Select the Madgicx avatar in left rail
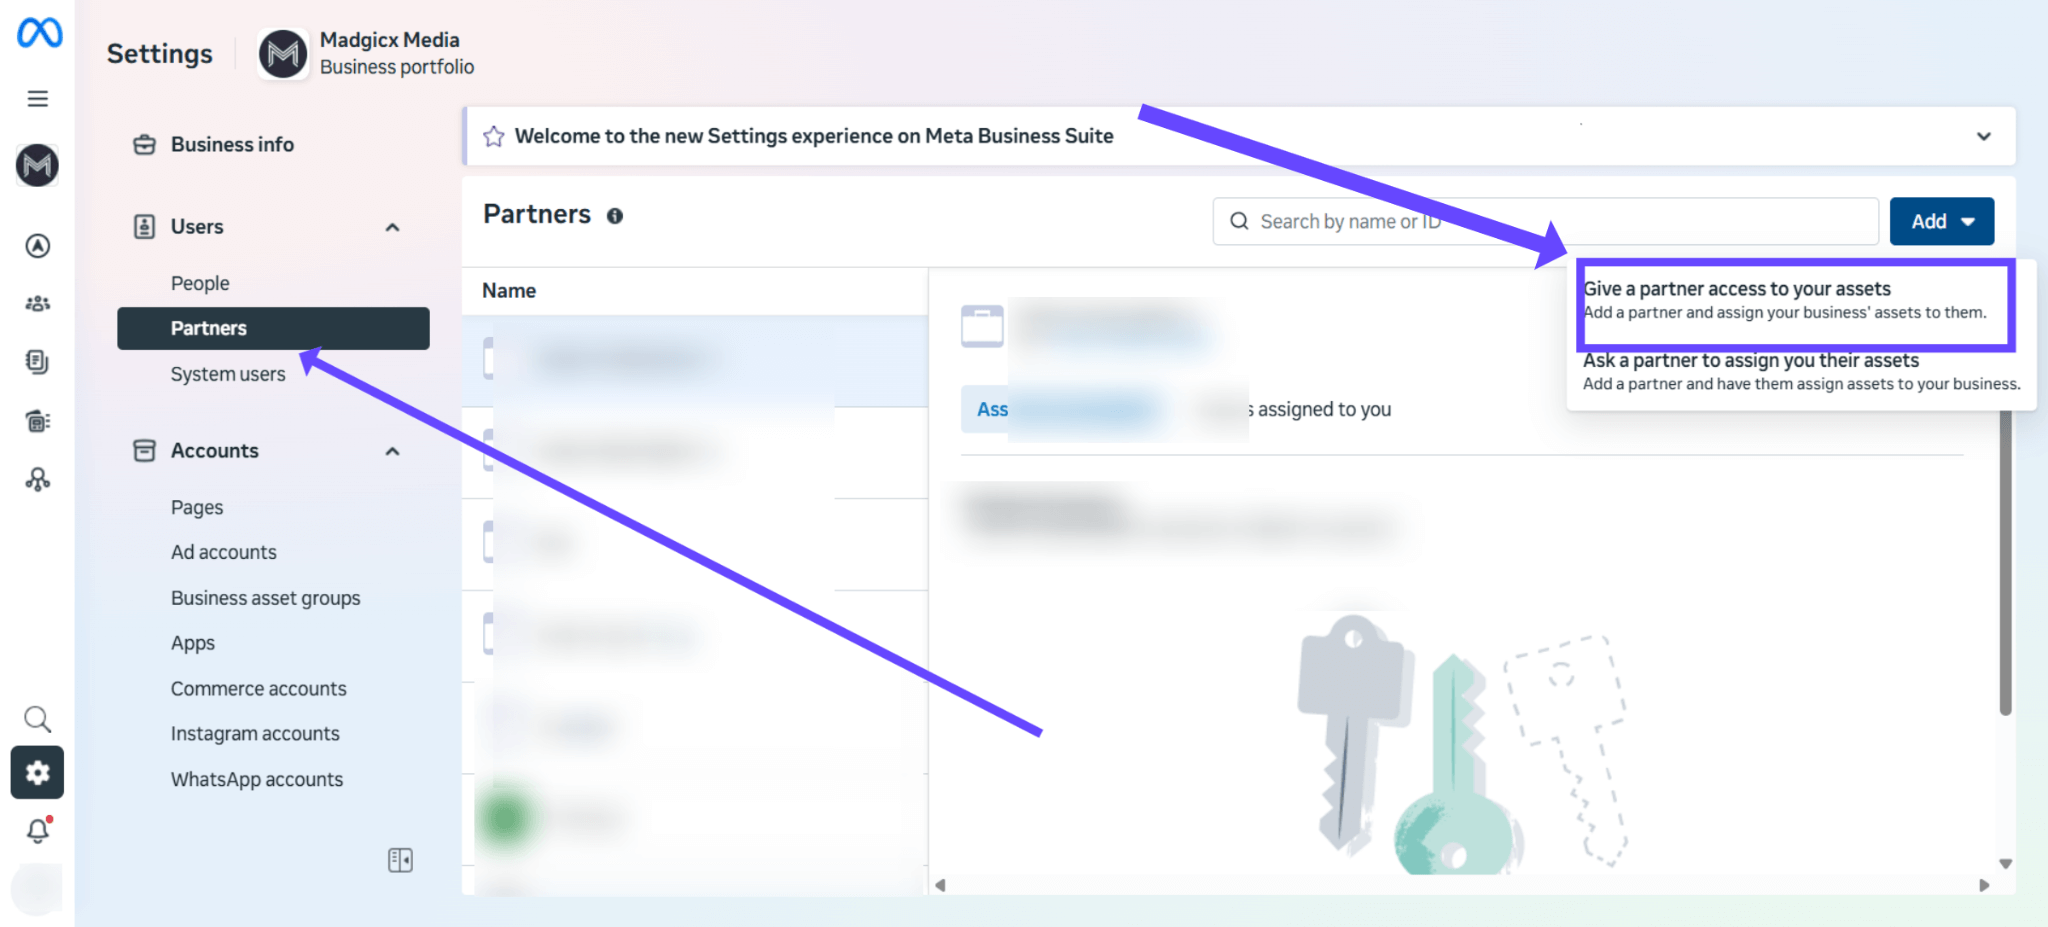Image resolution: width=2048 pixels, height=927 pixels. pos(38,165)
